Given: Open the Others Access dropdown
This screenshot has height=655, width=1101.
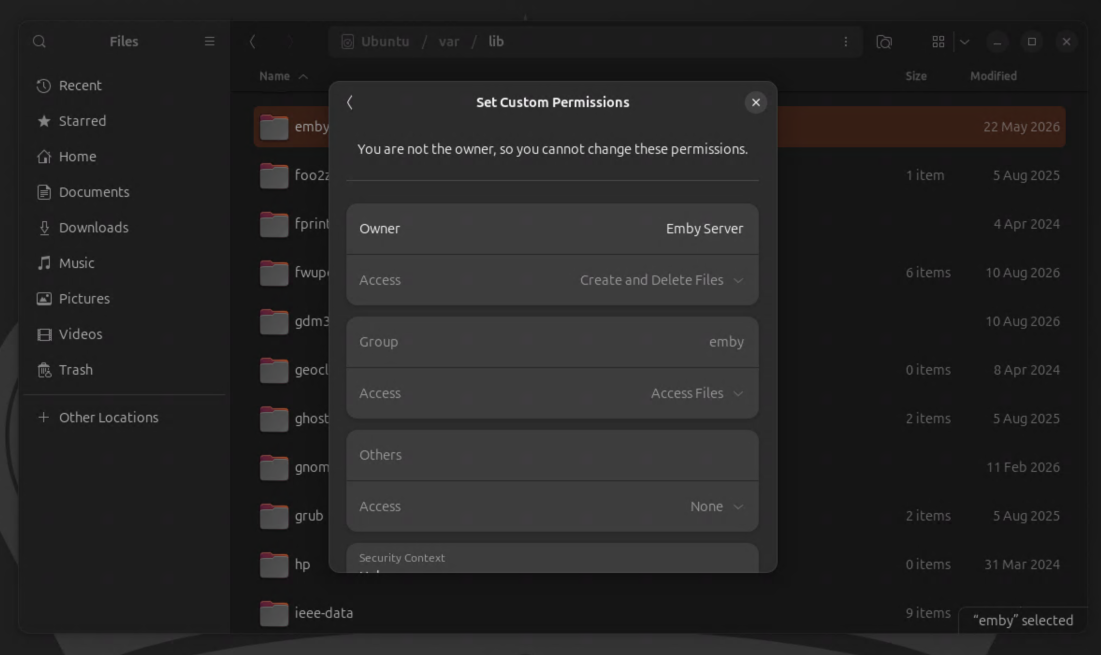Looking at the screenshot, I should [x=552, y=506].
